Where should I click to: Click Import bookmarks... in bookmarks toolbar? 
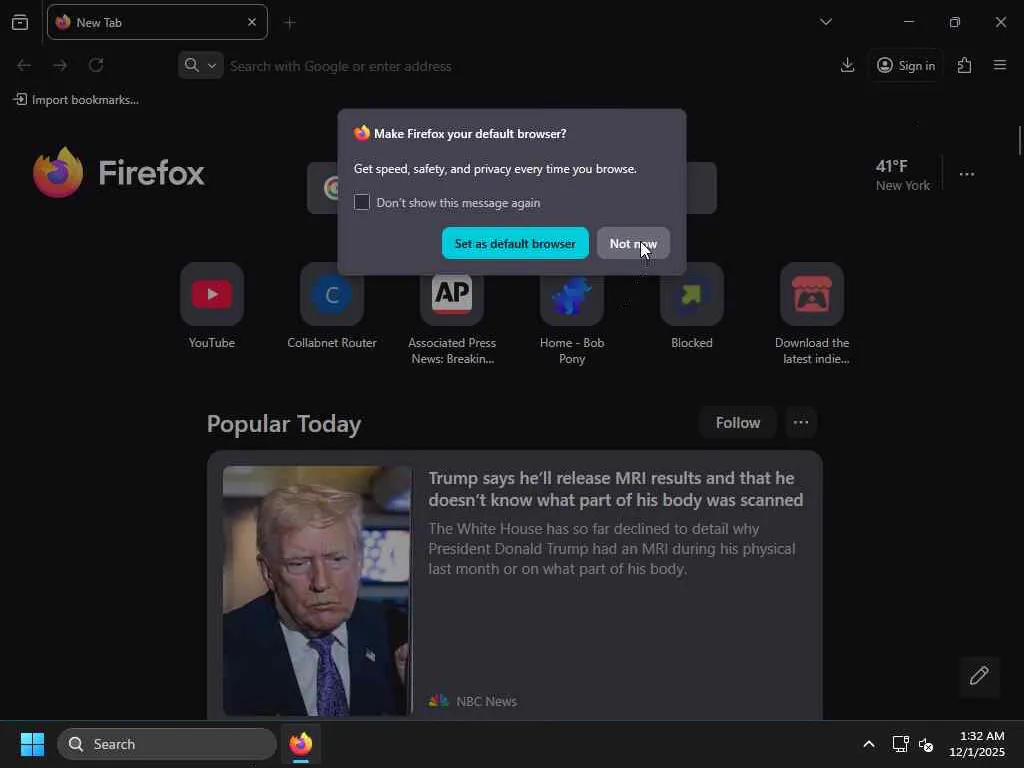point(76,100)
